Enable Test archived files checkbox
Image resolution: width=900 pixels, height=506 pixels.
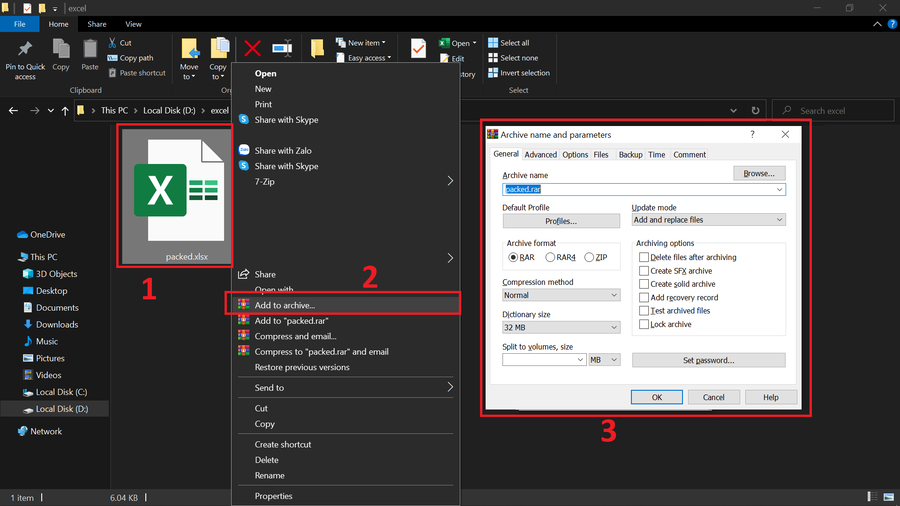coord(644,310)
